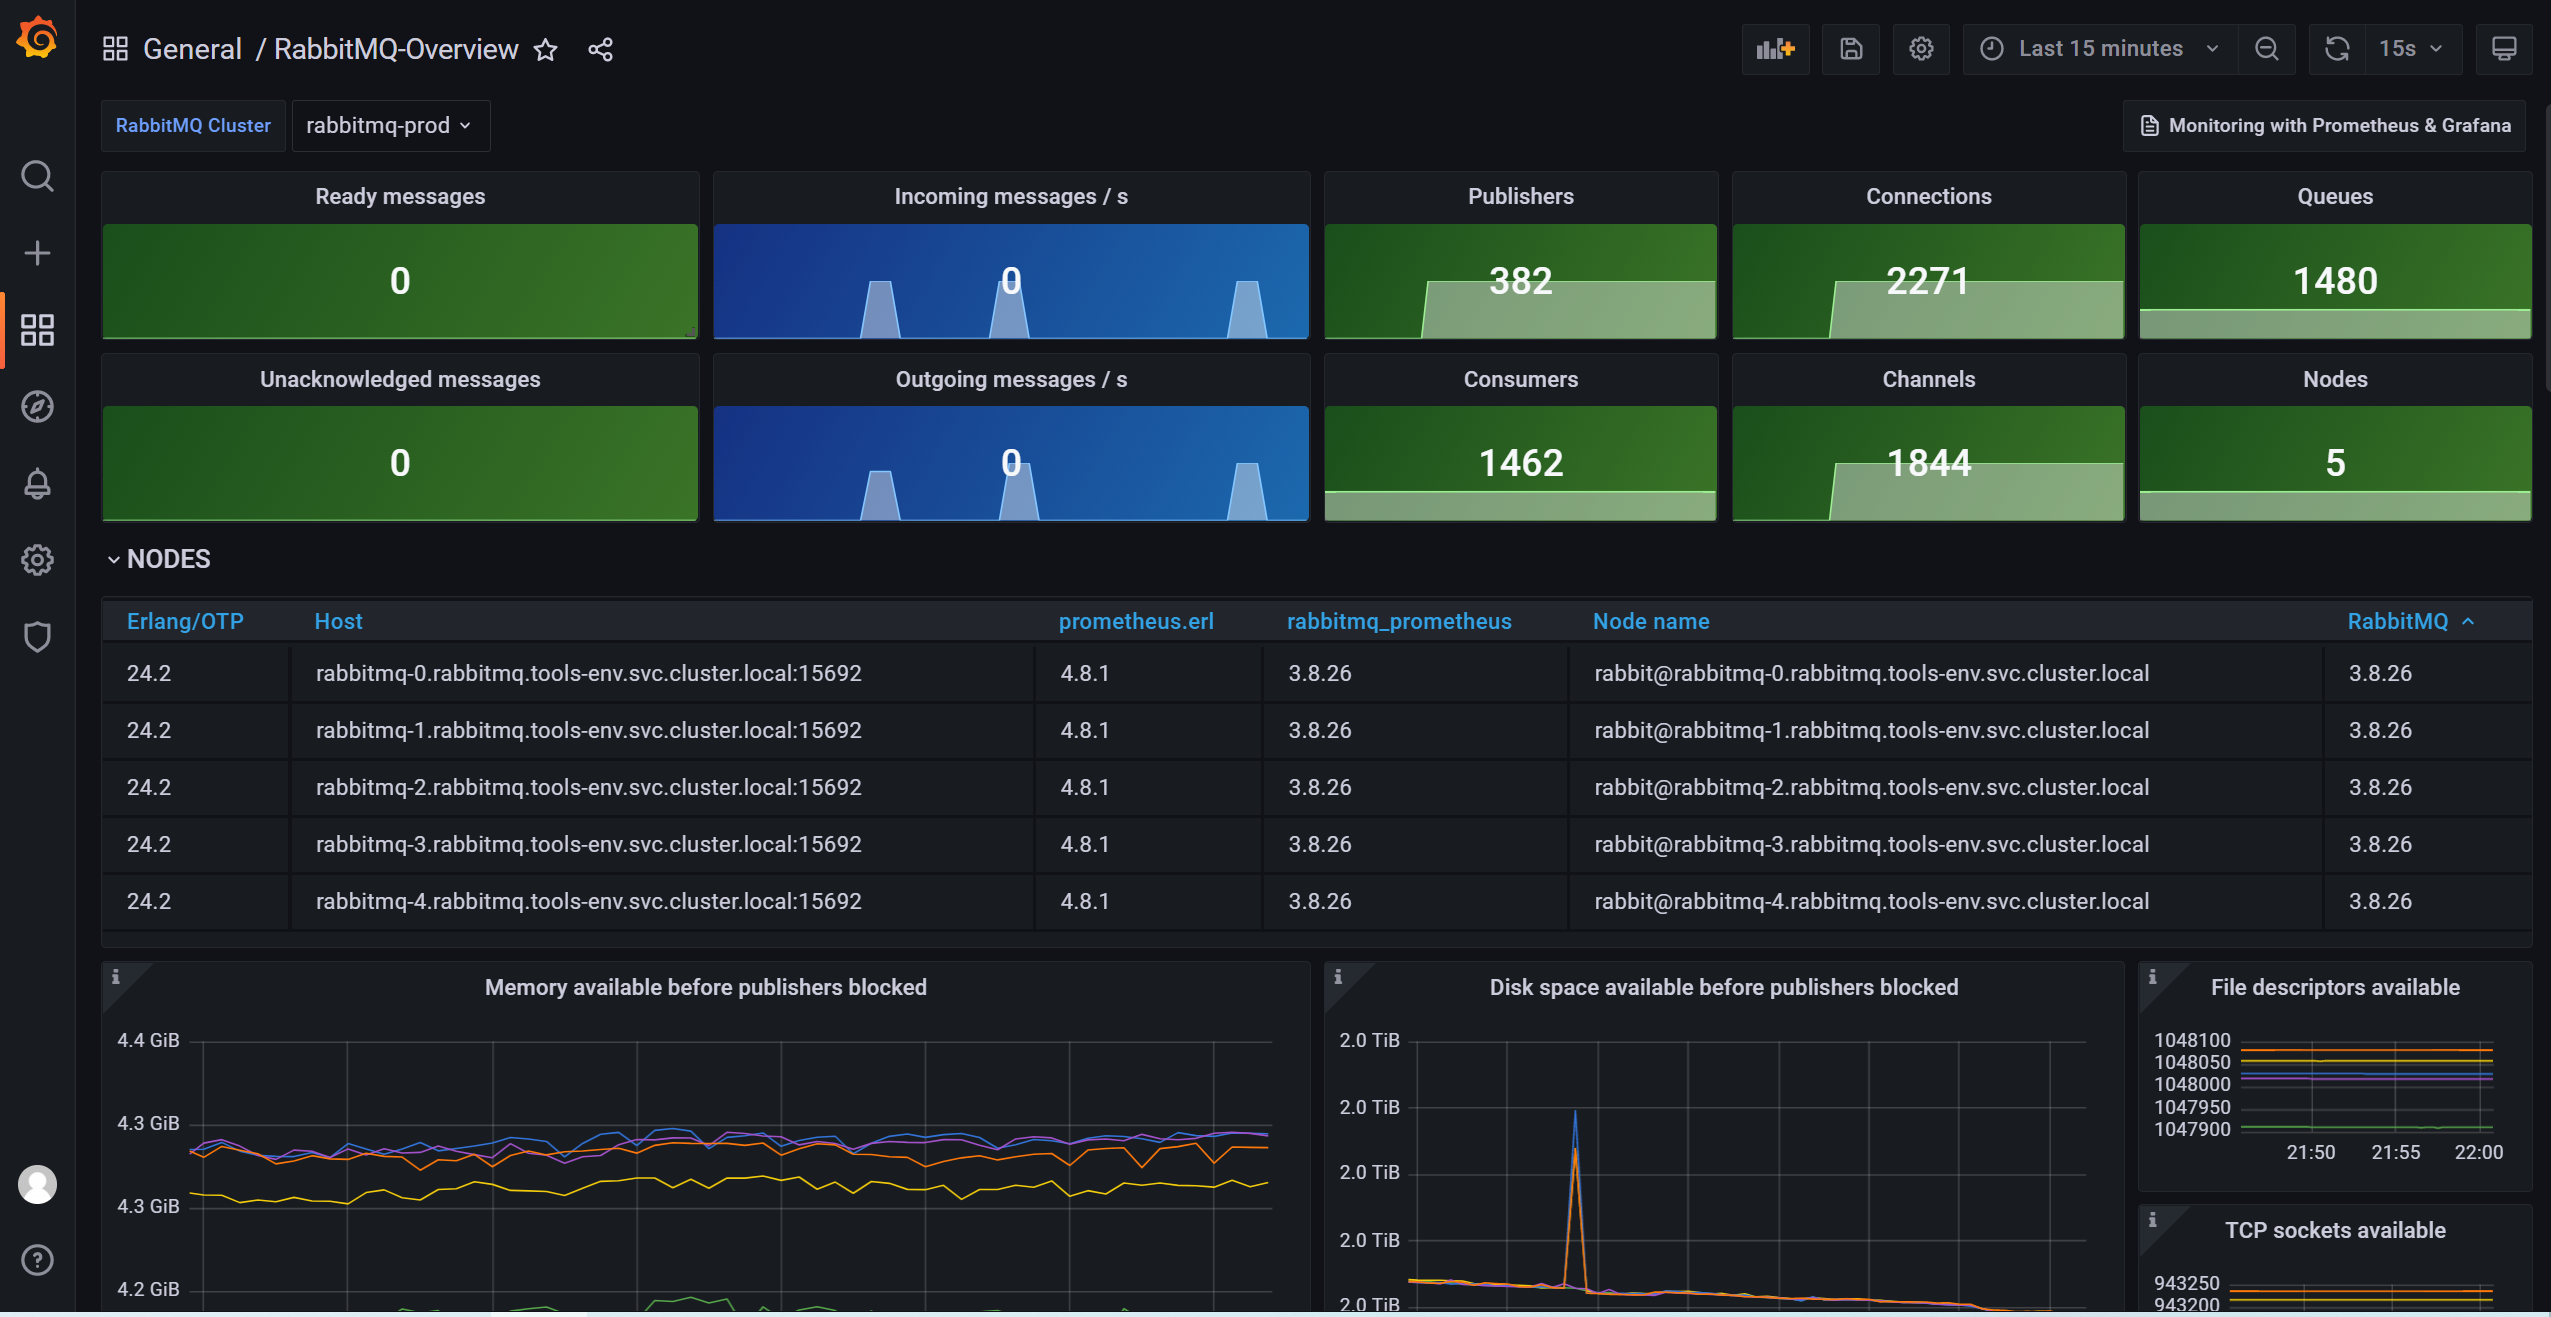Viewport: 2551px width, 1317px height.
Task: Open Monitoring with Prometheus & Grafana link
Action: (2325, 126)
